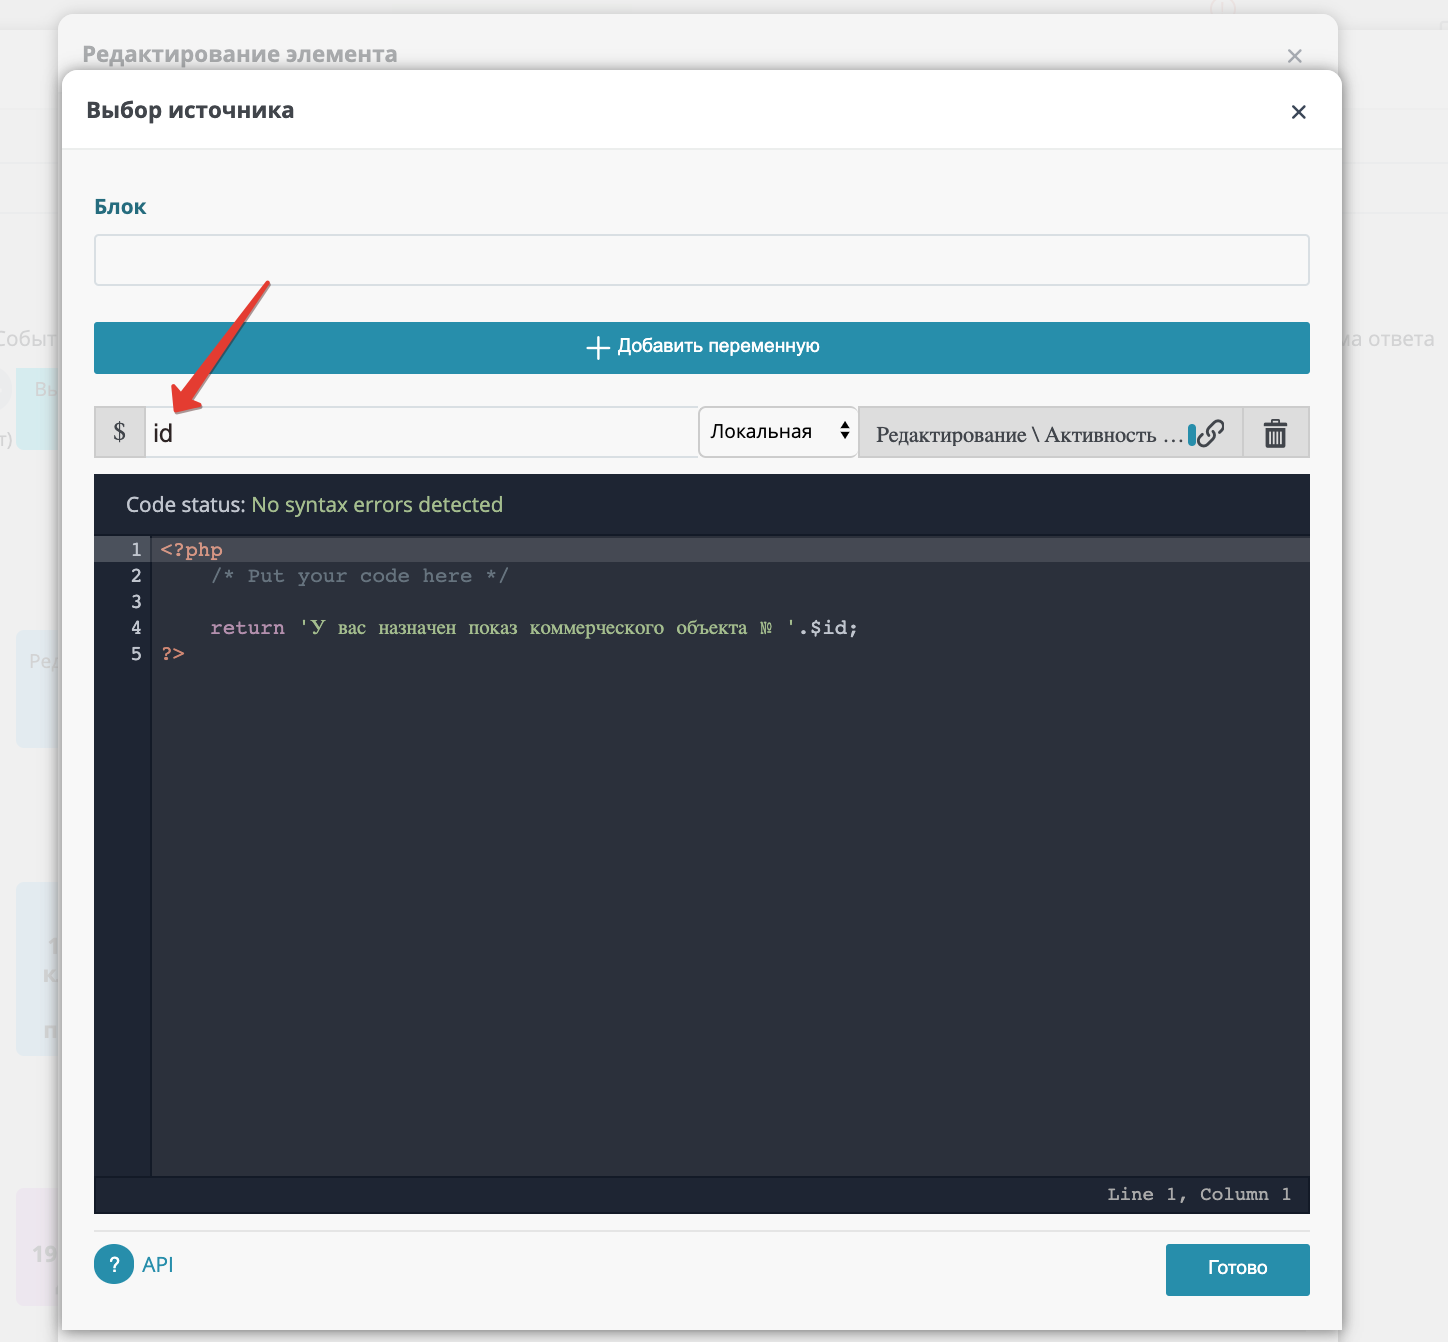The width and height of the screenshot is (1448, 1342).
Task: Click the dollar sign variable prefix
Action: coord(120,432)
